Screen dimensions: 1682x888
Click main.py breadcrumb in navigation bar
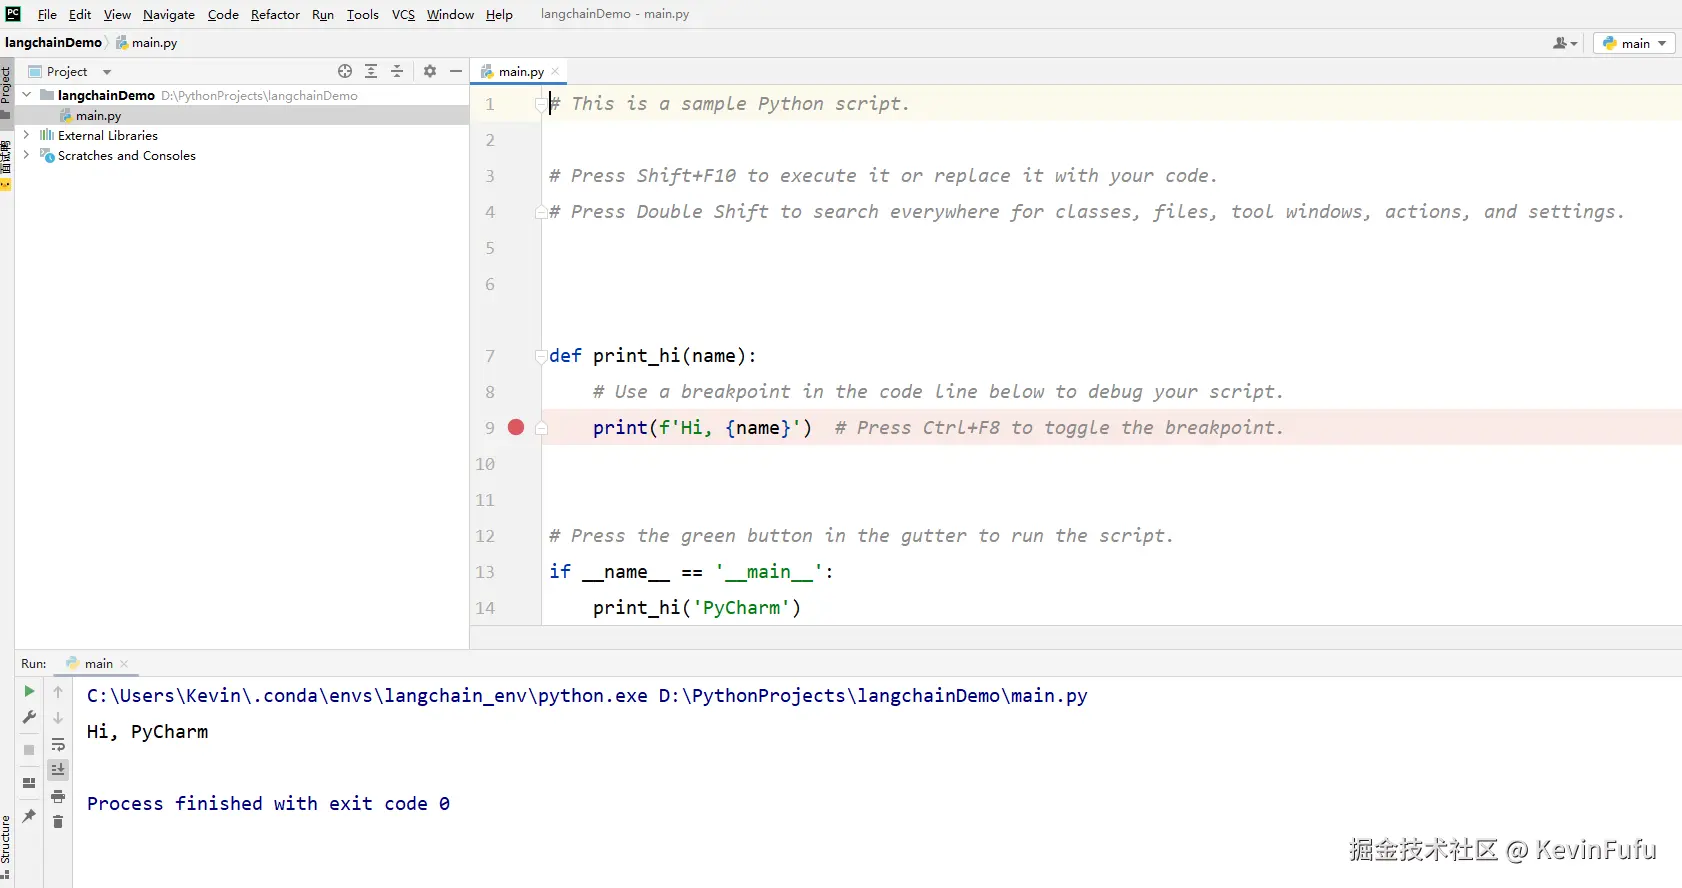147,43
